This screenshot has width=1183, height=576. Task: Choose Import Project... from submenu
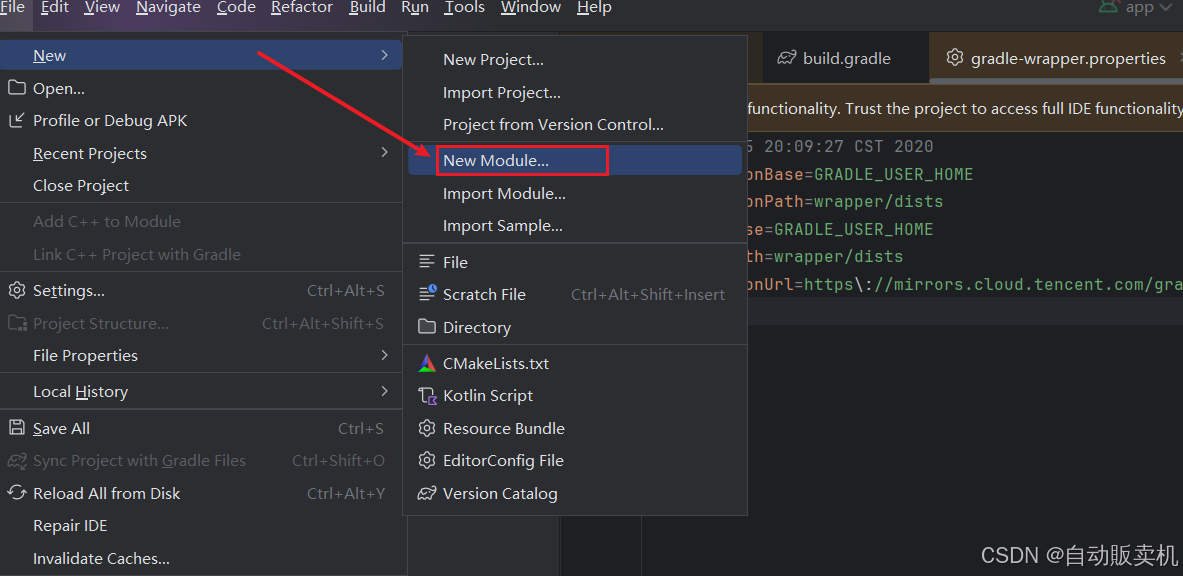point(575,92)
